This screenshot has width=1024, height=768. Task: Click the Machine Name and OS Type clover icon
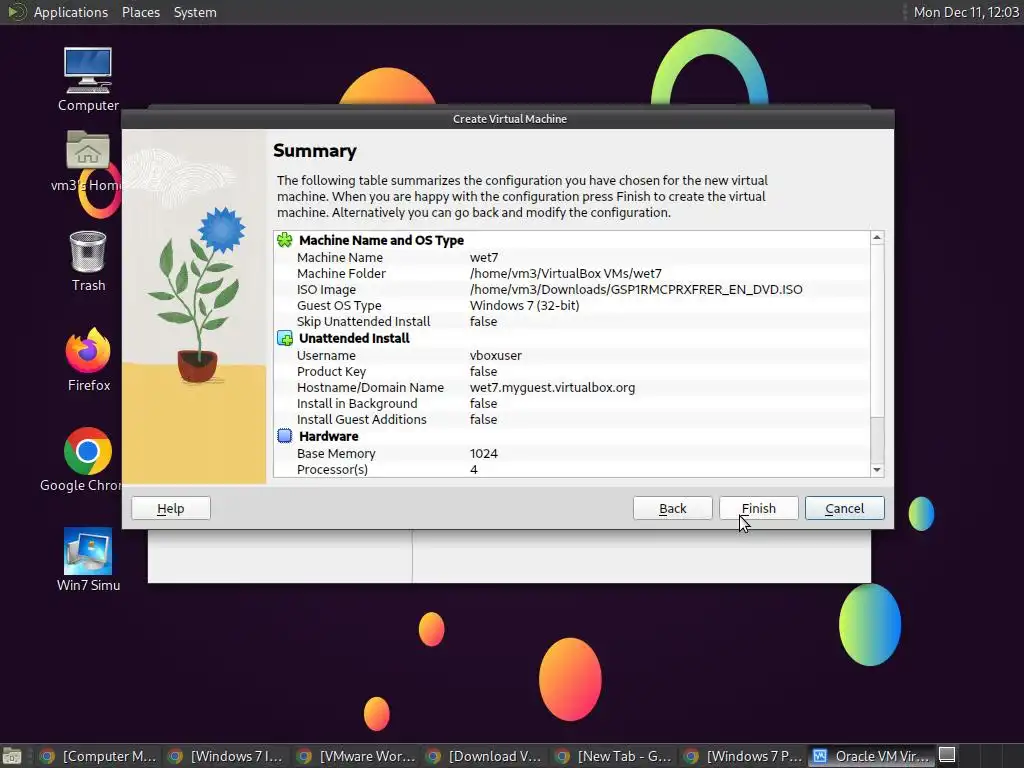(285, 240)
